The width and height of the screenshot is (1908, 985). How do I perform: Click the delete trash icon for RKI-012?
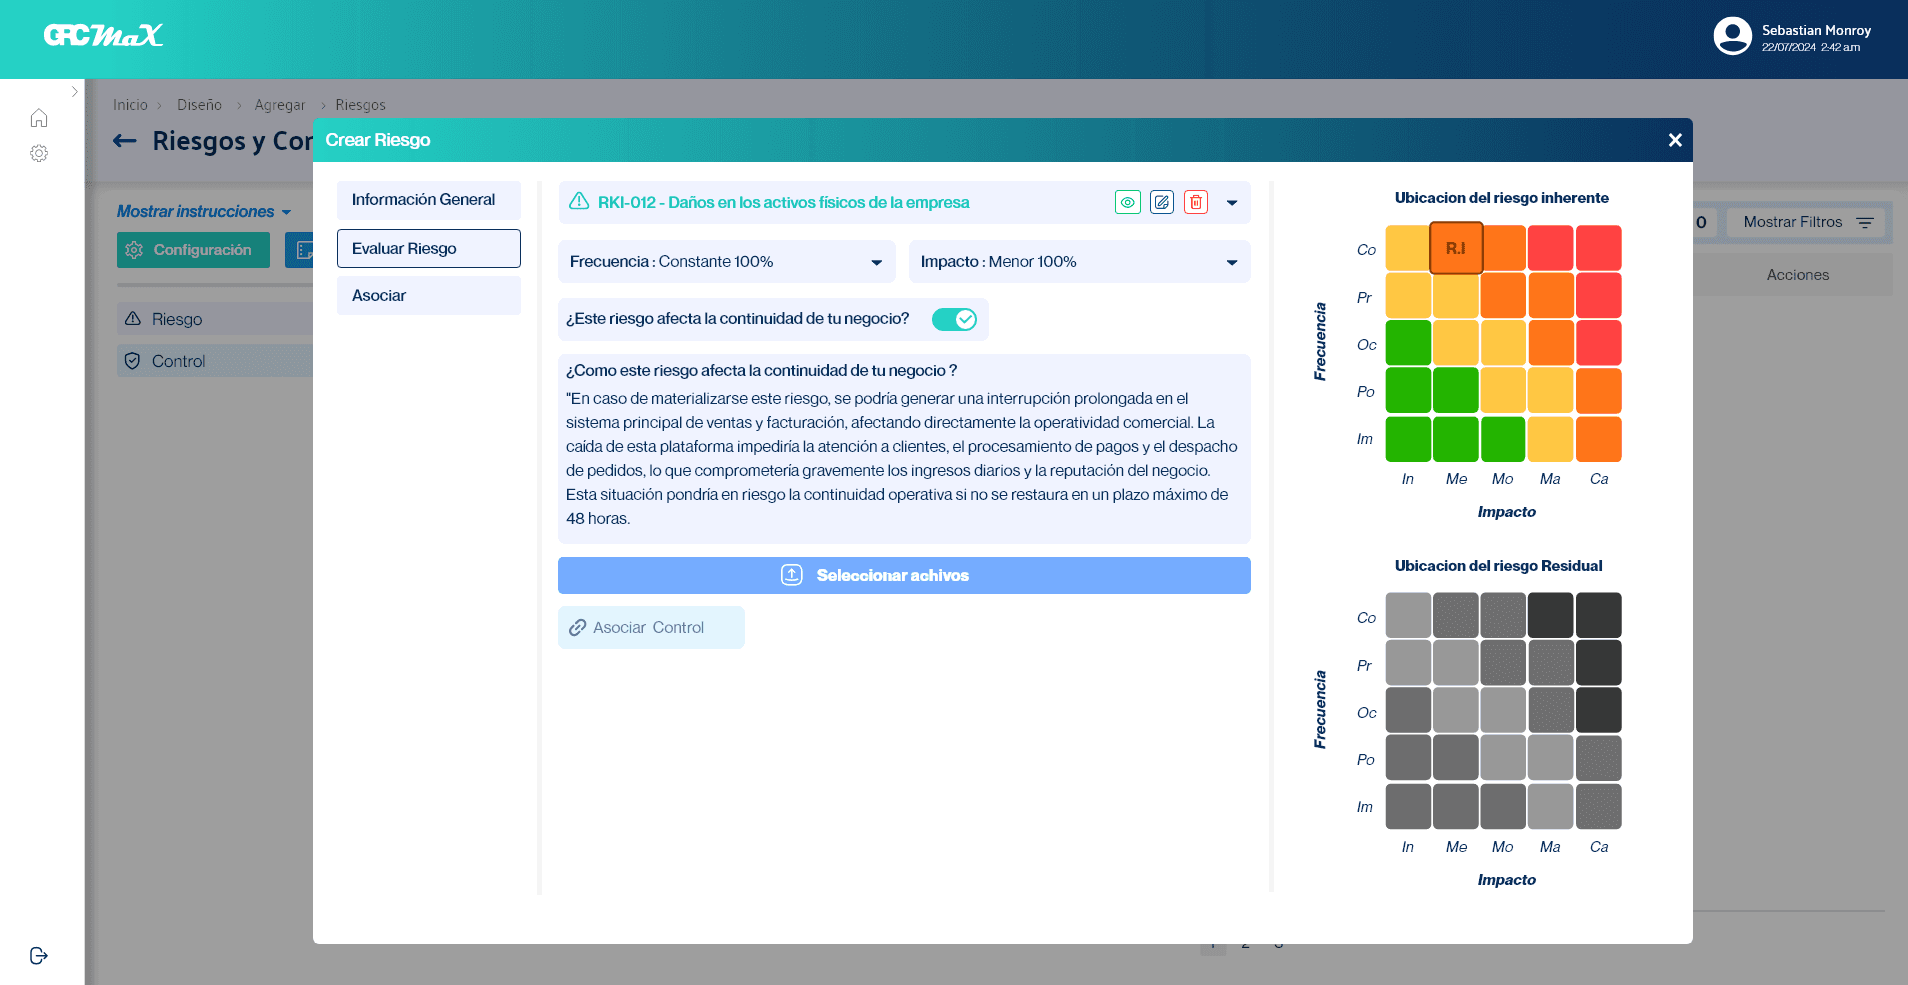[x=1196, y=201]
